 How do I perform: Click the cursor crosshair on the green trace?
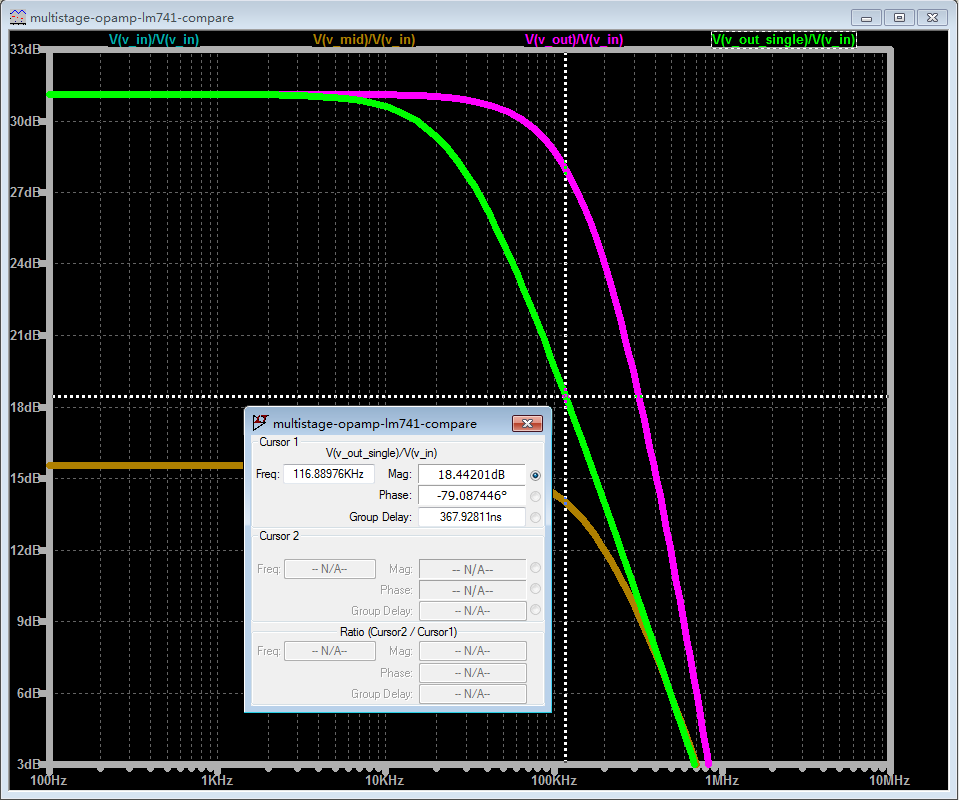tap(567, 397)
